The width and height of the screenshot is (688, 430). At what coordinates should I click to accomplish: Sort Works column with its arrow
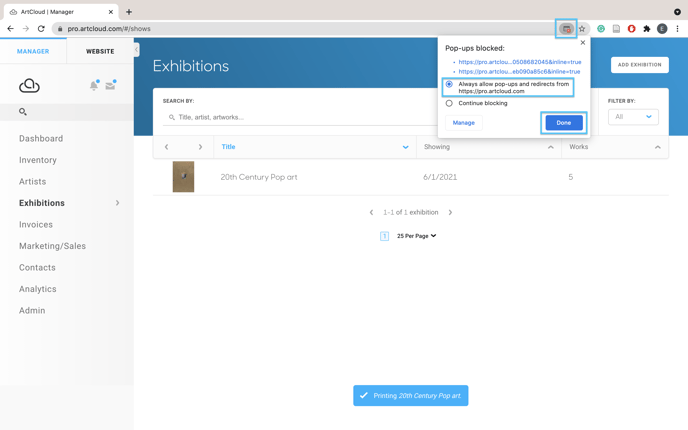click(x=657, y=147)
